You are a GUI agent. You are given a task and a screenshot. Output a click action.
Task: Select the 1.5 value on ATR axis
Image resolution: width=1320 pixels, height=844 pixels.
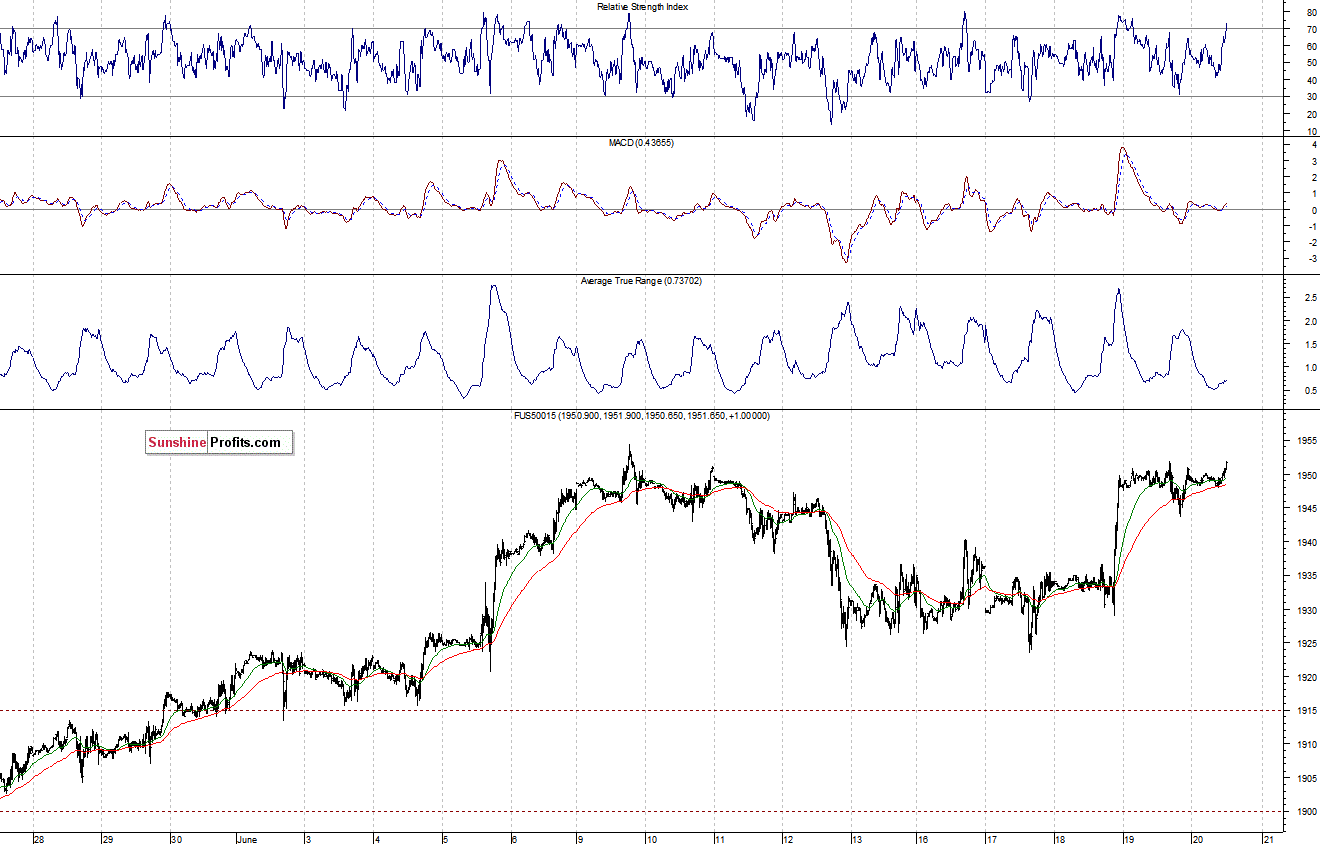[1310, 344]
